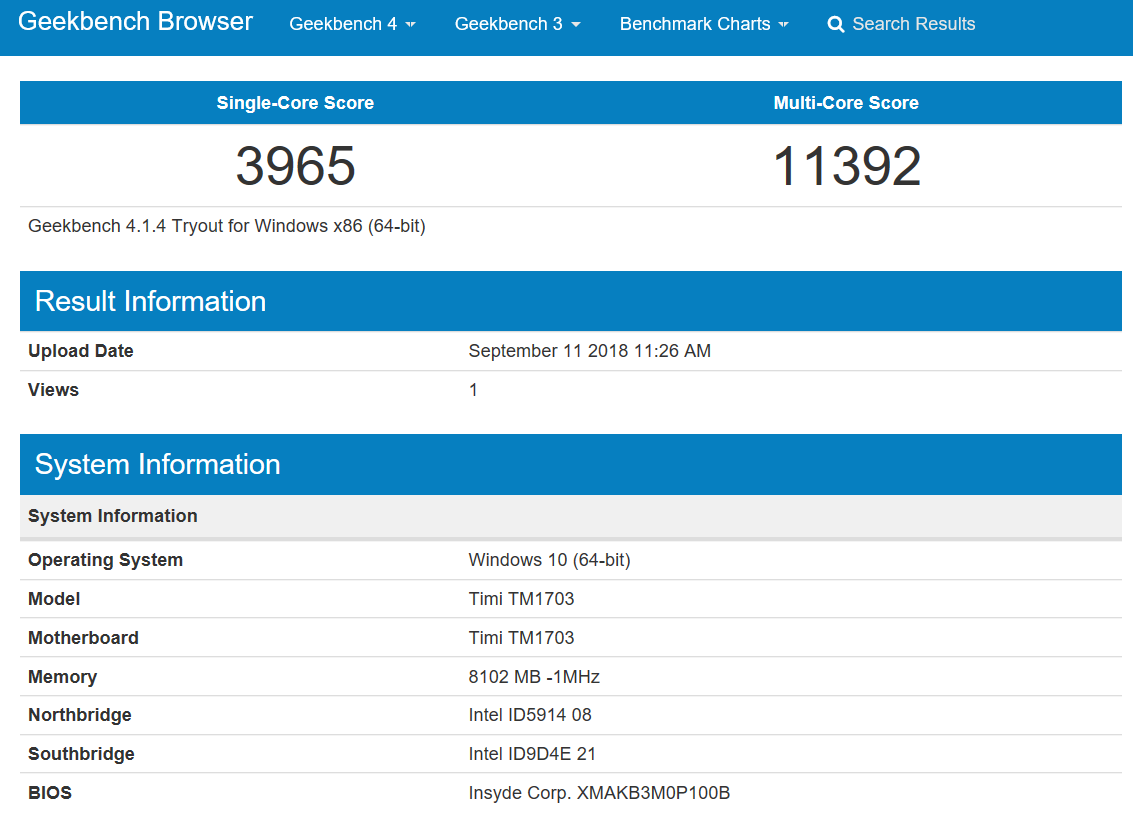This screenshot has height=823, width=1133.
Task: Click the blue System Information section header
Action: (157, 464)
